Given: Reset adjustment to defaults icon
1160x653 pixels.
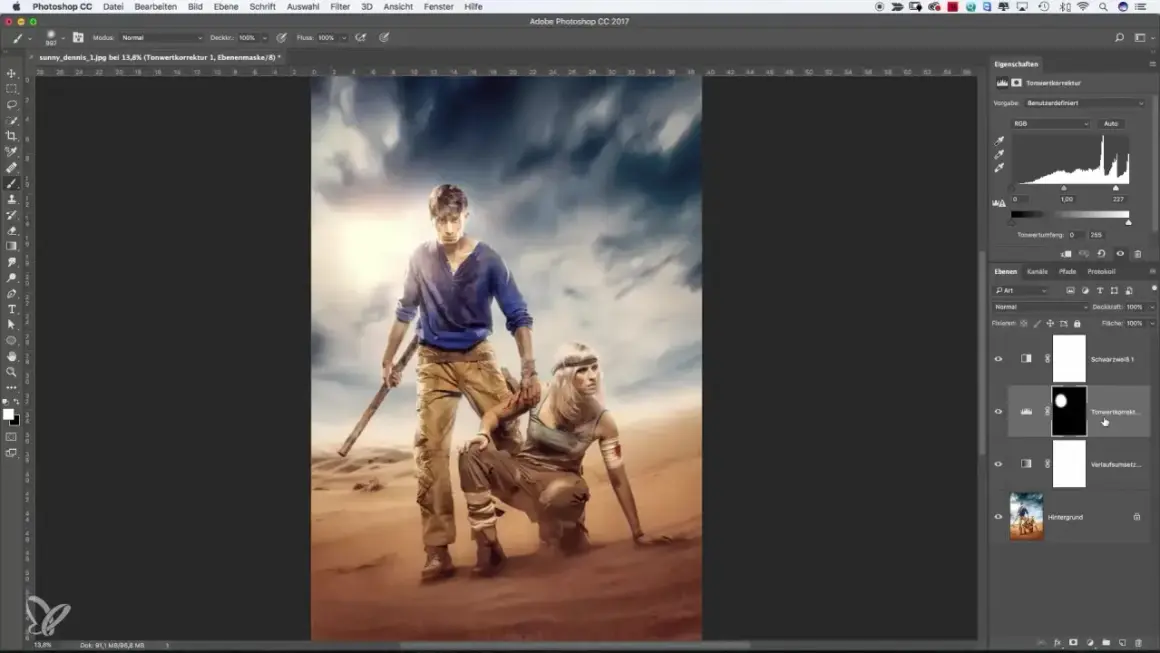Looking at the screenshot, I should tap(1102, 254).
